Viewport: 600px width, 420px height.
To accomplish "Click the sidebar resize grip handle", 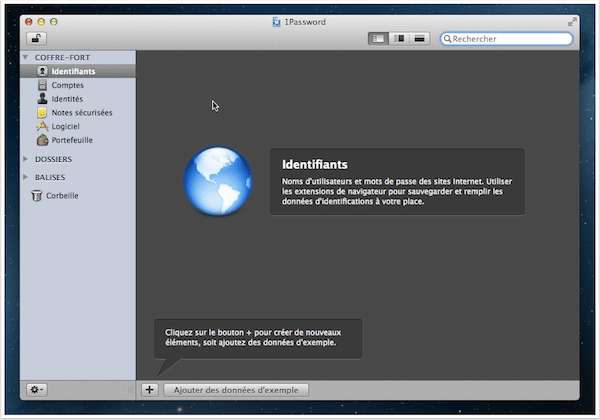I will 130,390.
